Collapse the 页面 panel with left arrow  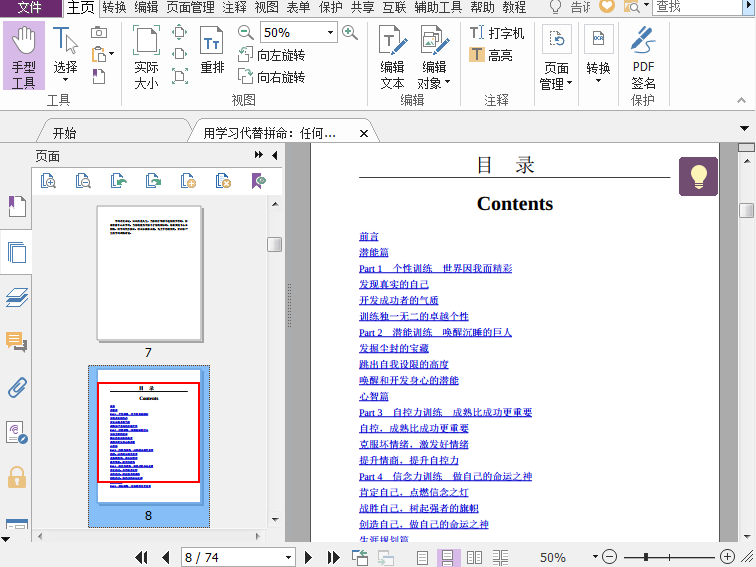274,155
